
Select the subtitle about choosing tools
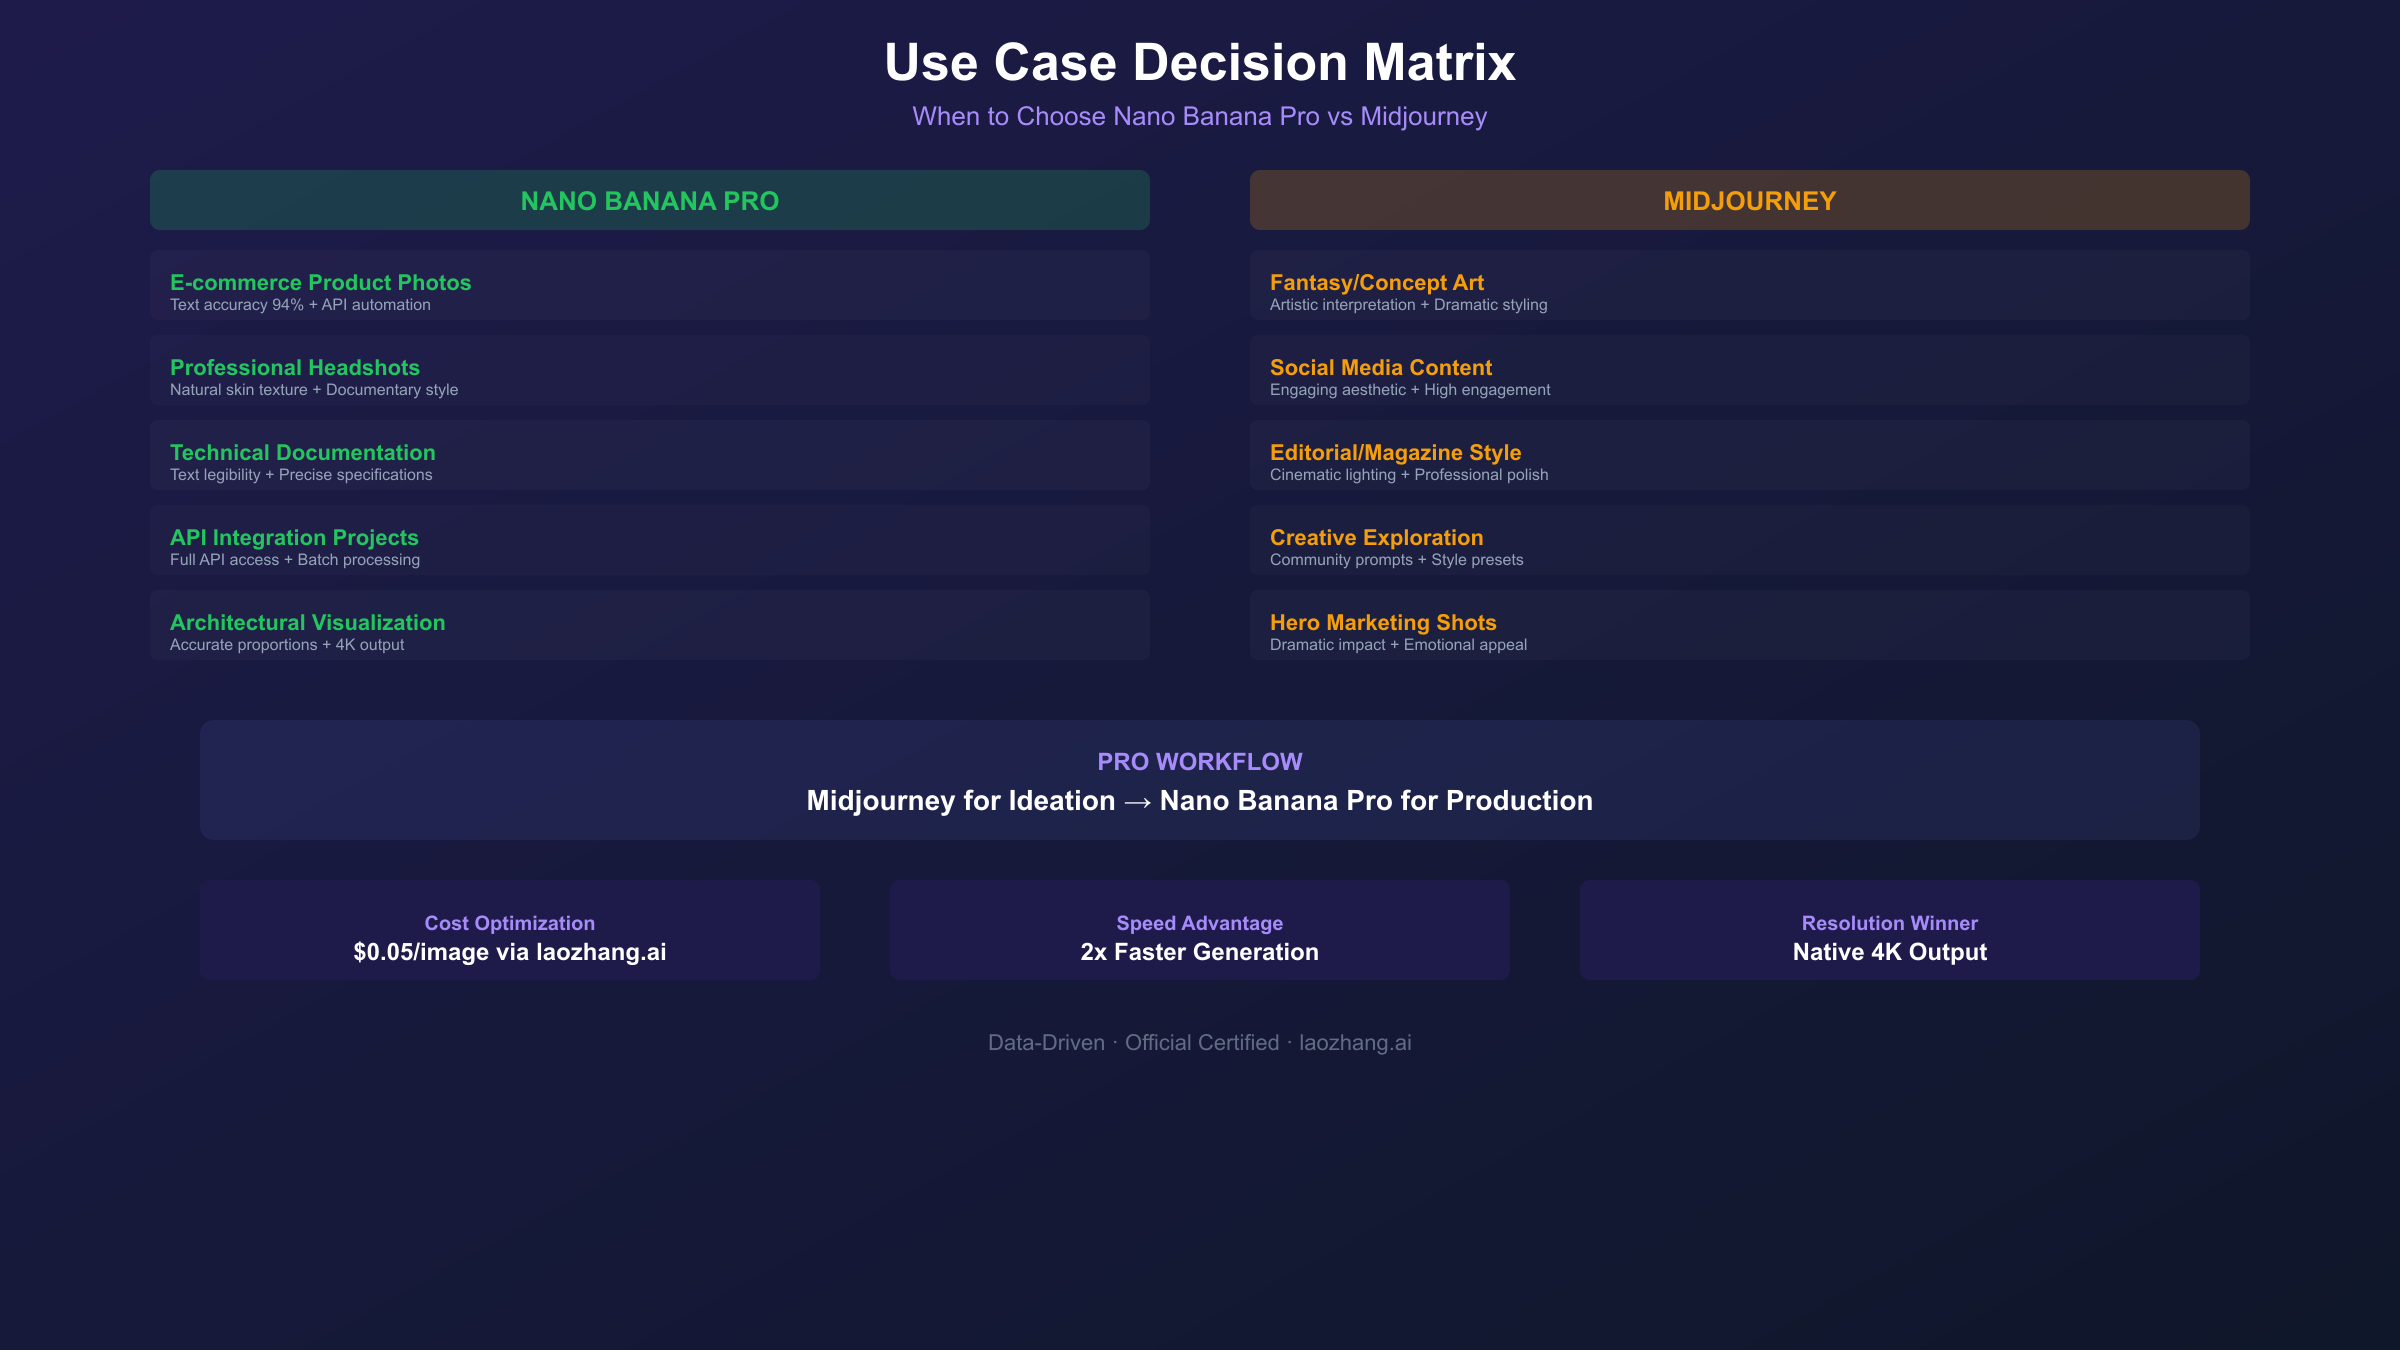(1199, 115)
